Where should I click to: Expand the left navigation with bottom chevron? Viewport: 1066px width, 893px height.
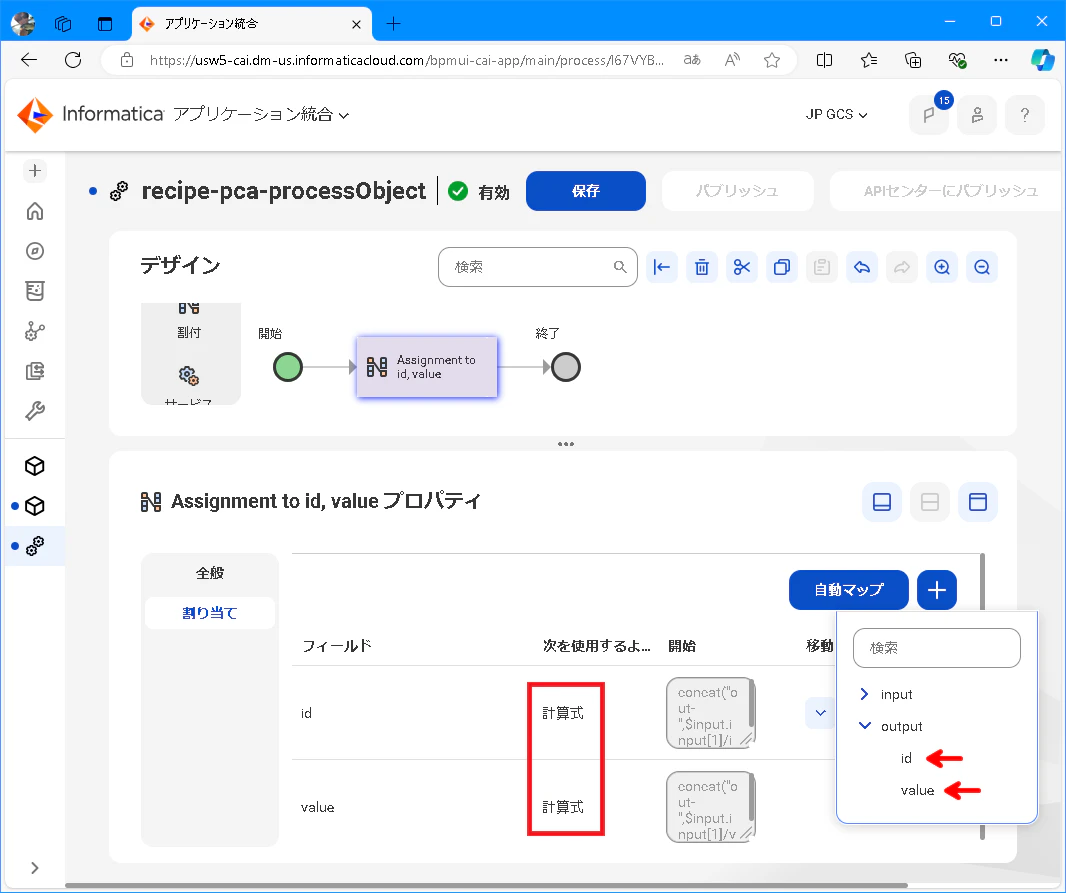tap(35, 868)
